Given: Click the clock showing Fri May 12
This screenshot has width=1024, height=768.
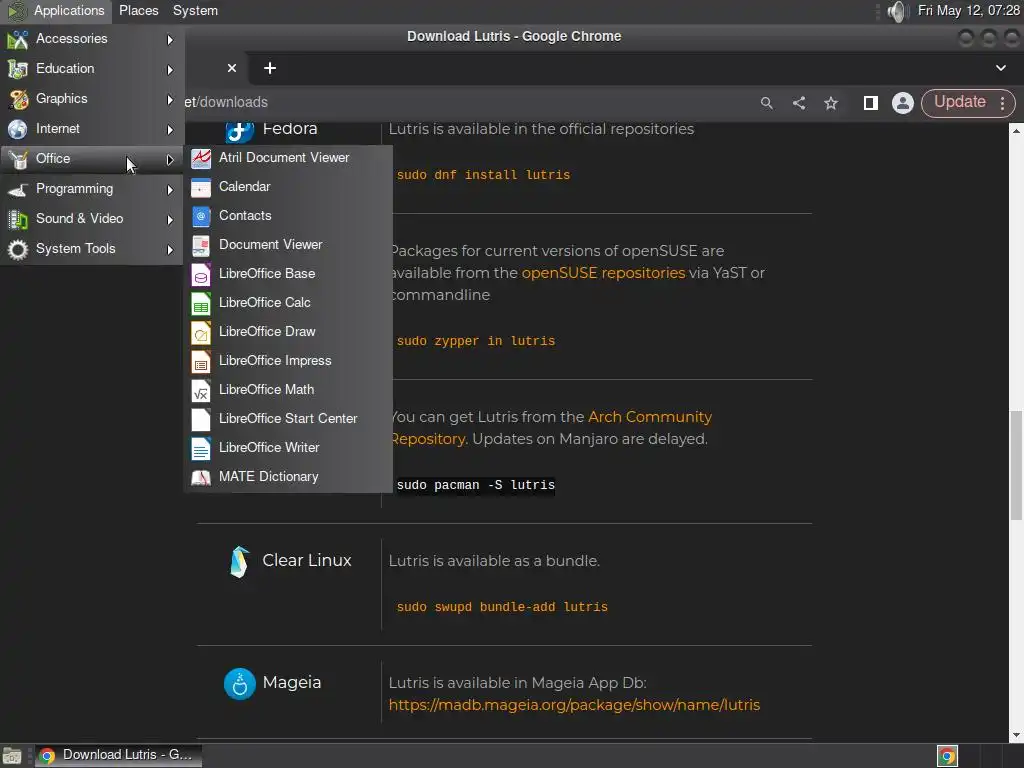Looking at the screenshot, I should click(968, 10).
